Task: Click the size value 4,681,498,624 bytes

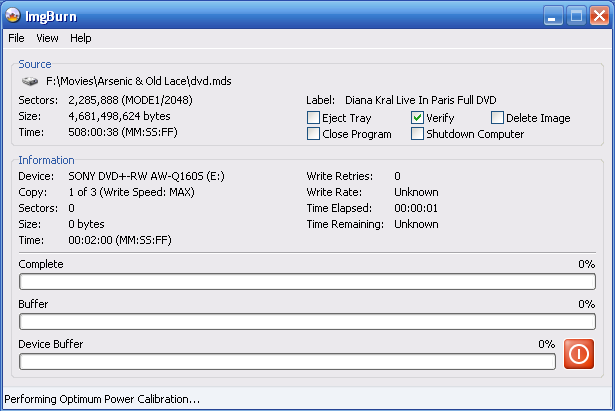Action: 119,116
